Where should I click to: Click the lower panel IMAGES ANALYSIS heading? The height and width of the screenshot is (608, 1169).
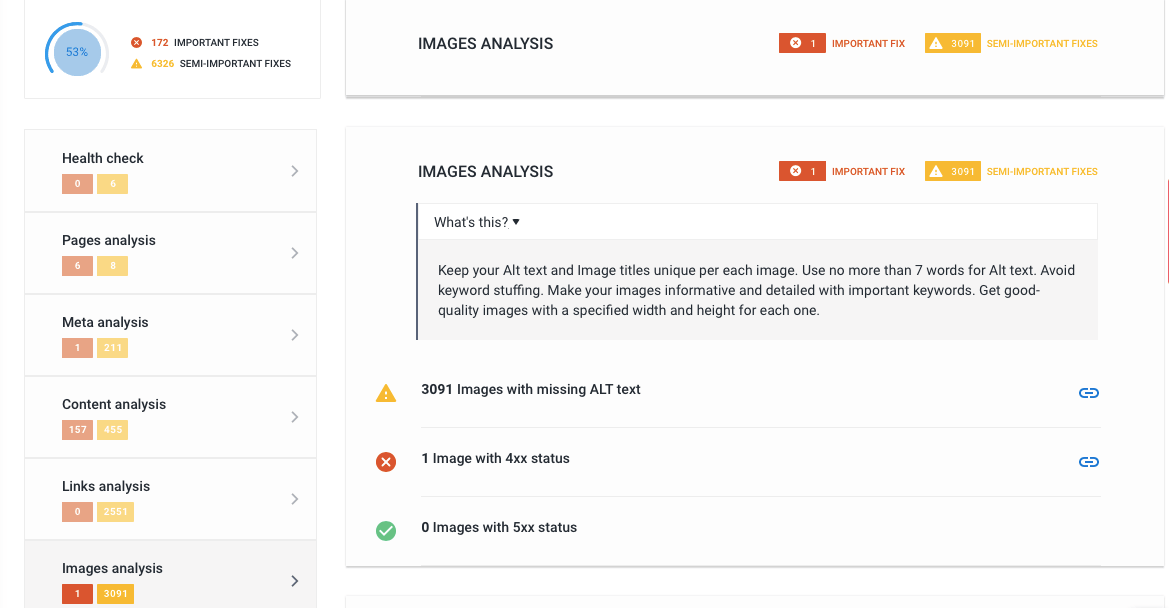point(485,172)
